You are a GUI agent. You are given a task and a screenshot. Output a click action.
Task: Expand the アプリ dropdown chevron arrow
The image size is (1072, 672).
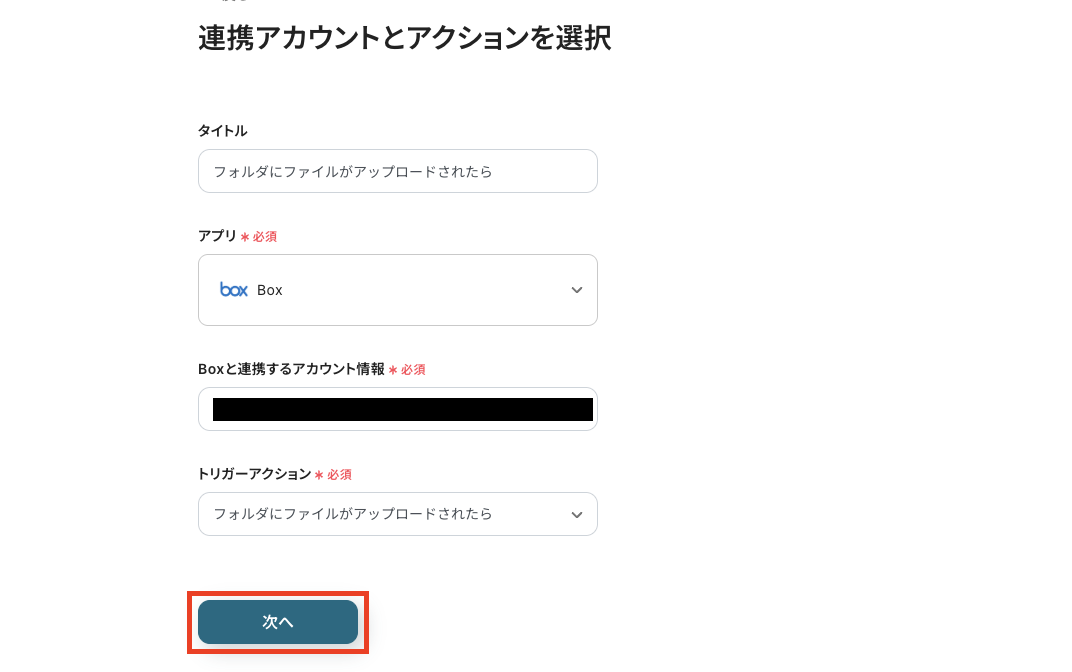coord(576,290)
